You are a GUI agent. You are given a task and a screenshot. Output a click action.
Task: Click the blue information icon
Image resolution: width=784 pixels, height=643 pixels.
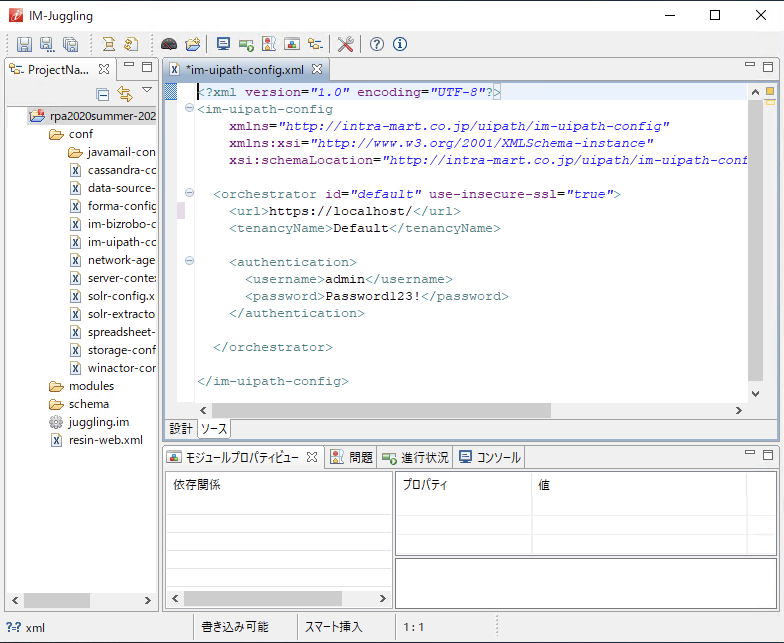pyautogui.click(x=400, y=44)
